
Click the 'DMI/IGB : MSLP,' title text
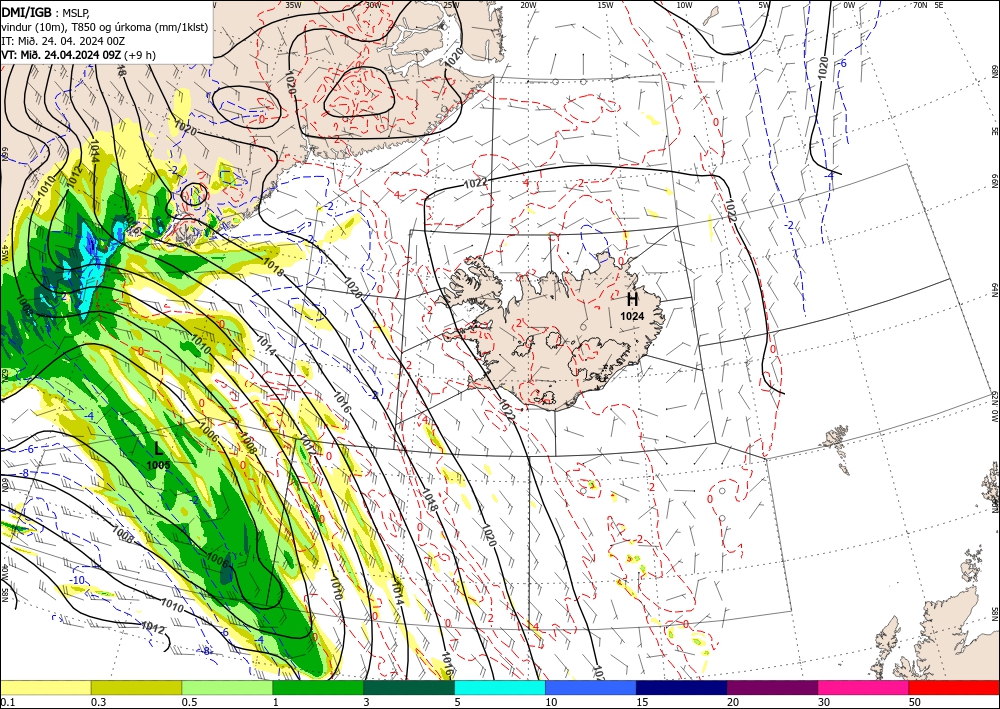(x=46, y=13)
